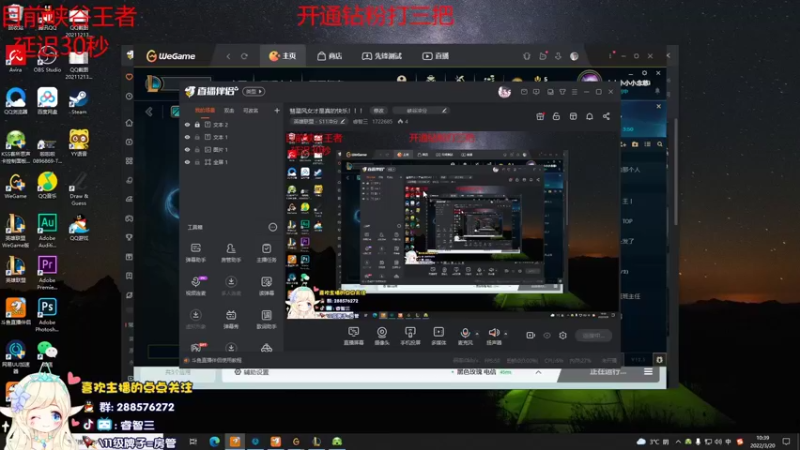Image resolution: width=800 pixels, height=450 pixels.
Task: Mute the 麦克风 microphone icon
Action: 465,333
